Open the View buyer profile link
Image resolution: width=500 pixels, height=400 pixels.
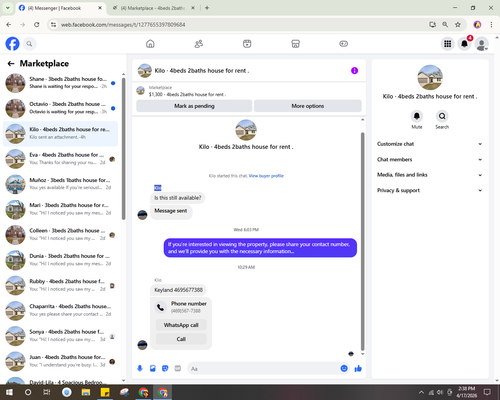pyautogui.click(x=266, y=176)
